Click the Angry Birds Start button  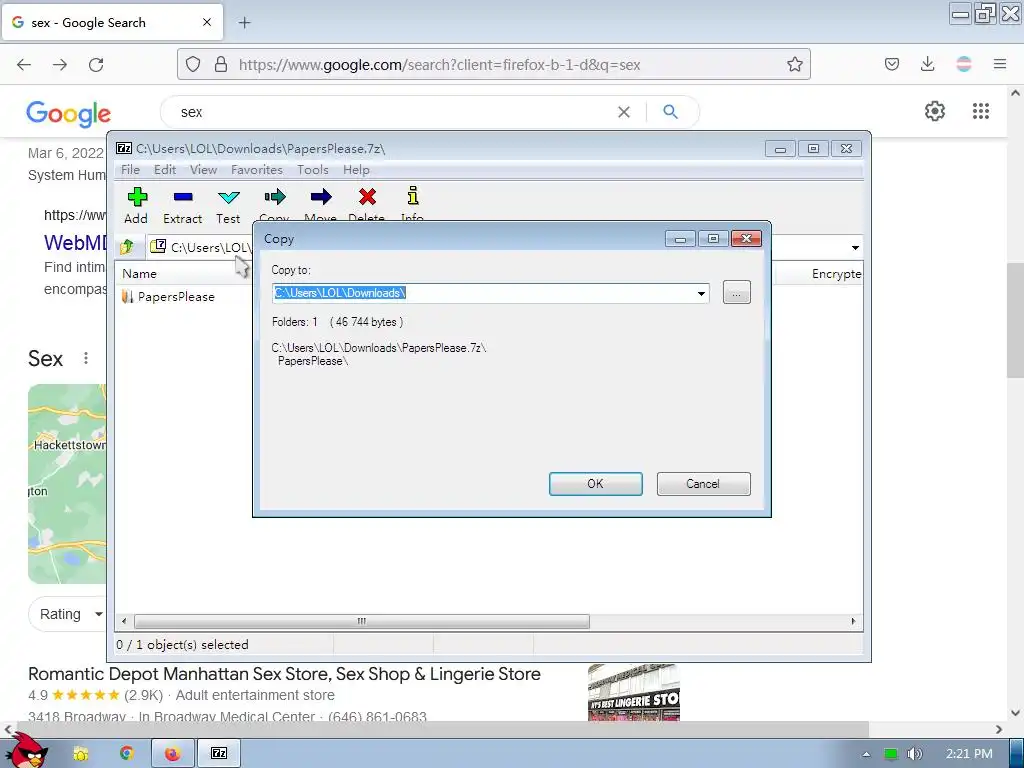tap(26, 751)
